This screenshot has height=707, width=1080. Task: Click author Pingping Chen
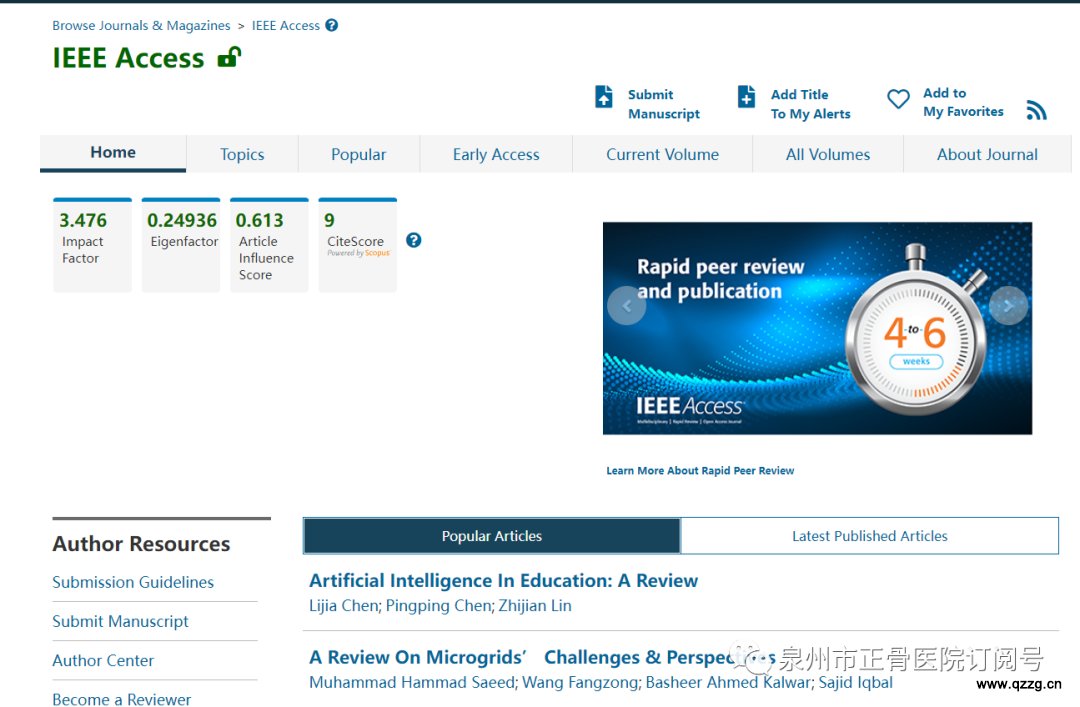pos(439,606)
